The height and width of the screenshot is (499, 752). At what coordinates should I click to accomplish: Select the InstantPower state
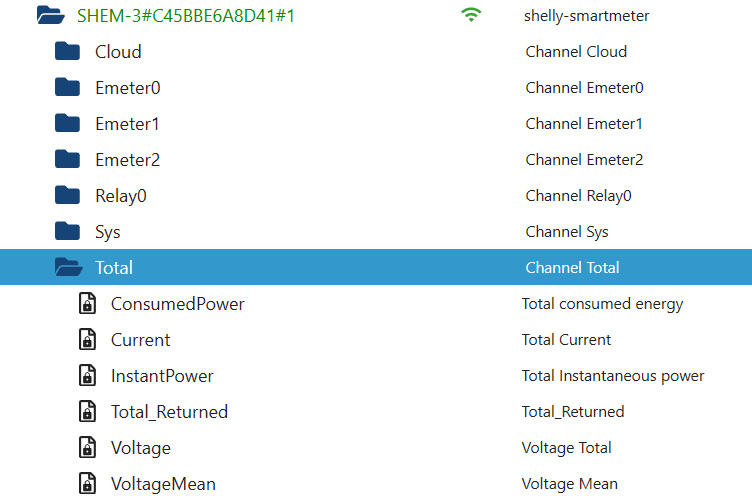(x=162, y=376)
